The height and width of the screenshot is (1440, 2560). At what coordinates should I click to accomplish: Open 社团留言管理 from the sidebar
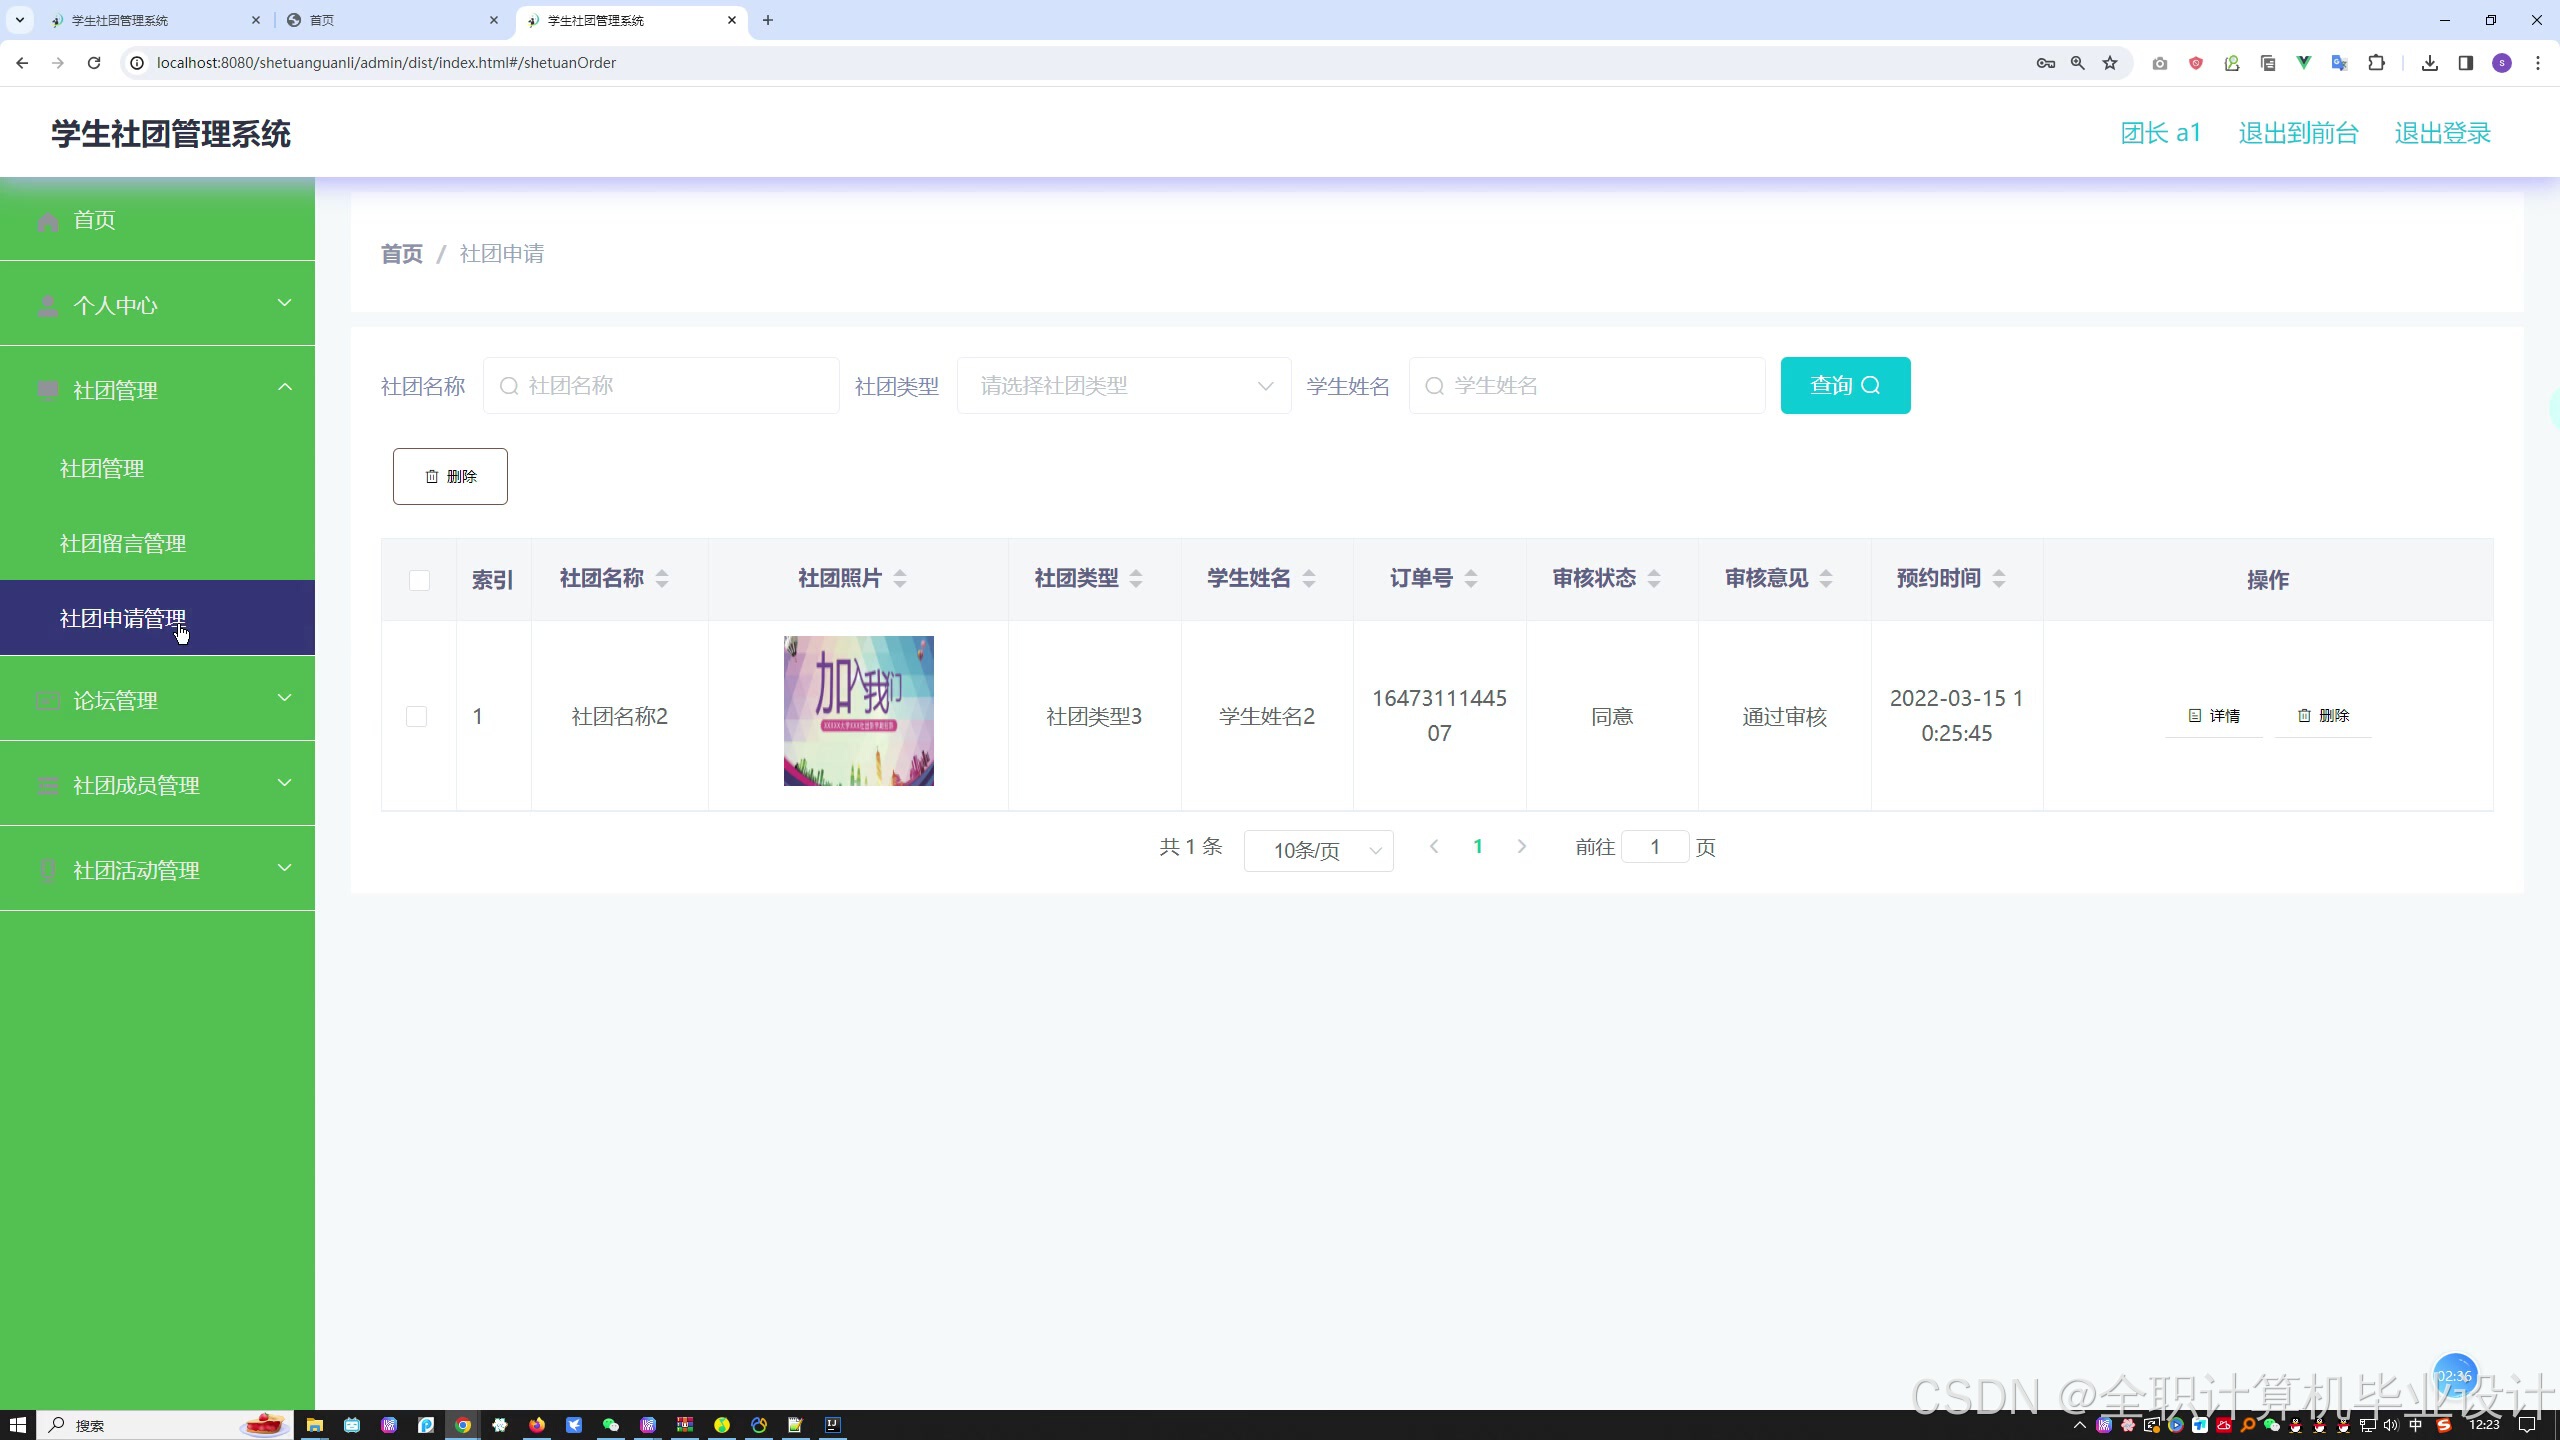[123, 543]
